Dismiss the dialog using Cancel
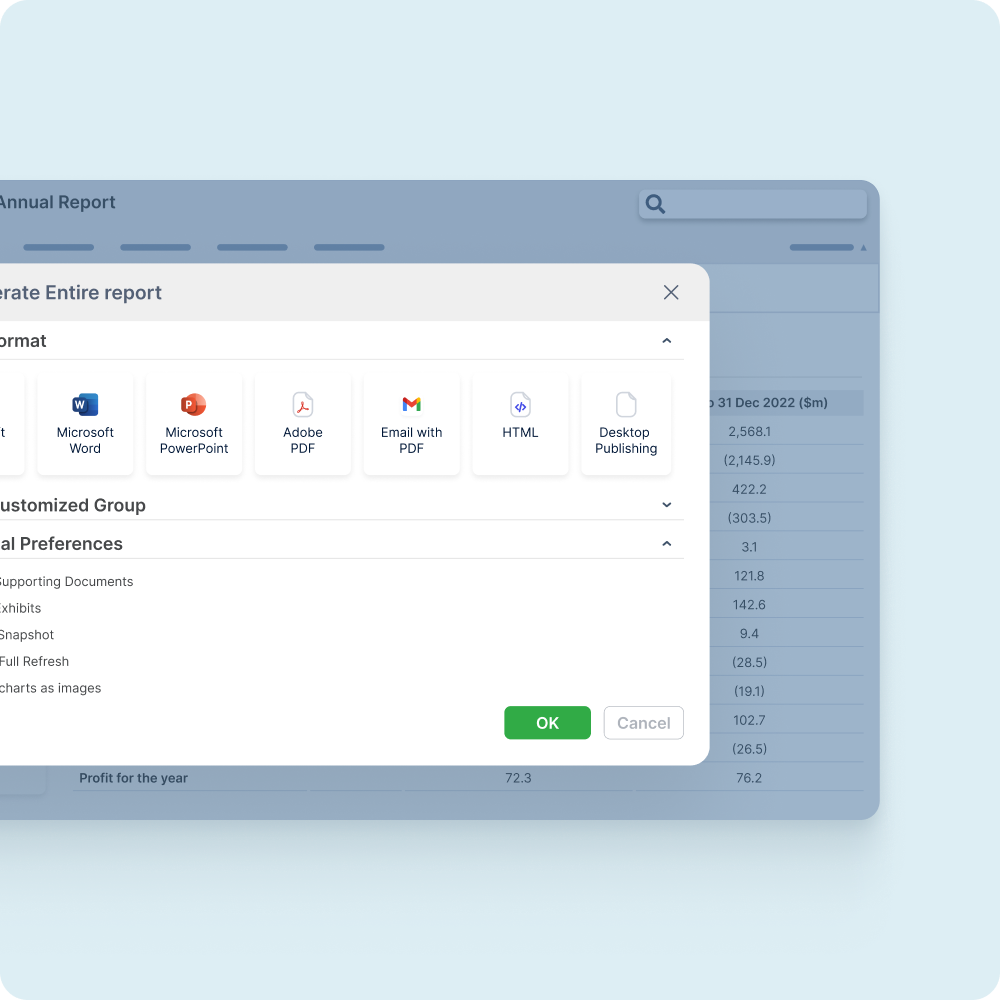 [x=643, y=722]
